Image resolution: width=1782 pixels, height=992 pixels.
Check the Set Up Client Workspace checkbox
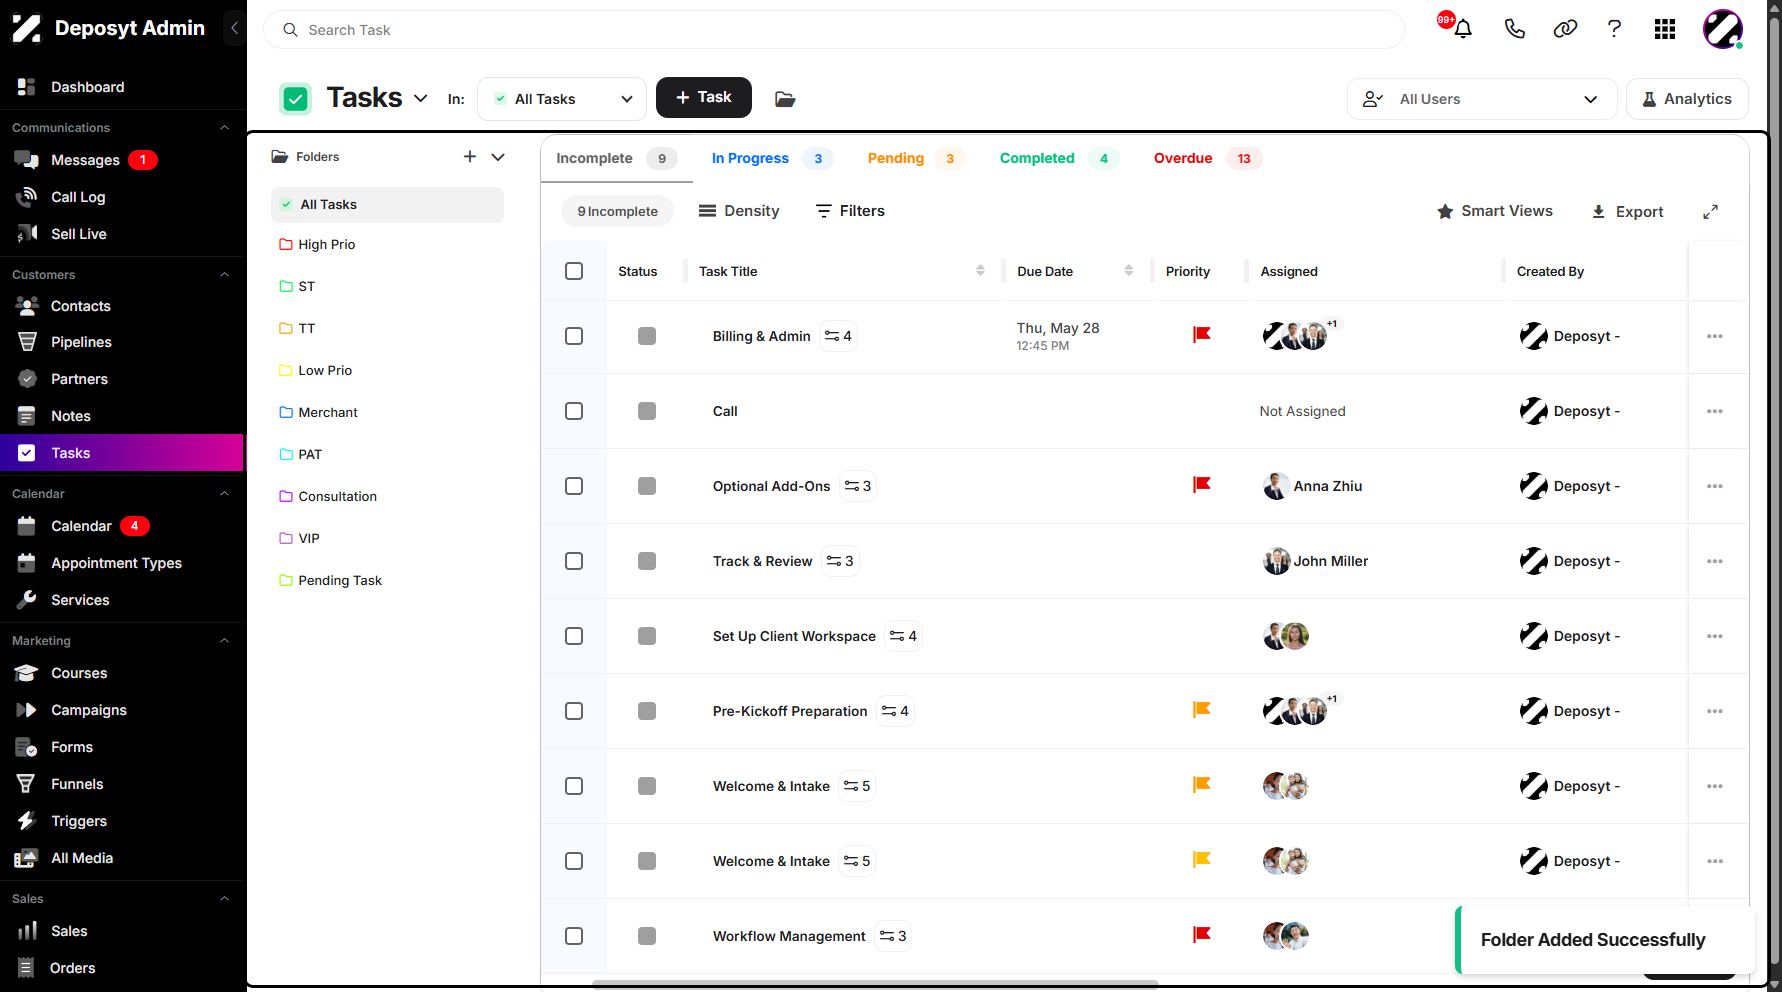[574, 636]
